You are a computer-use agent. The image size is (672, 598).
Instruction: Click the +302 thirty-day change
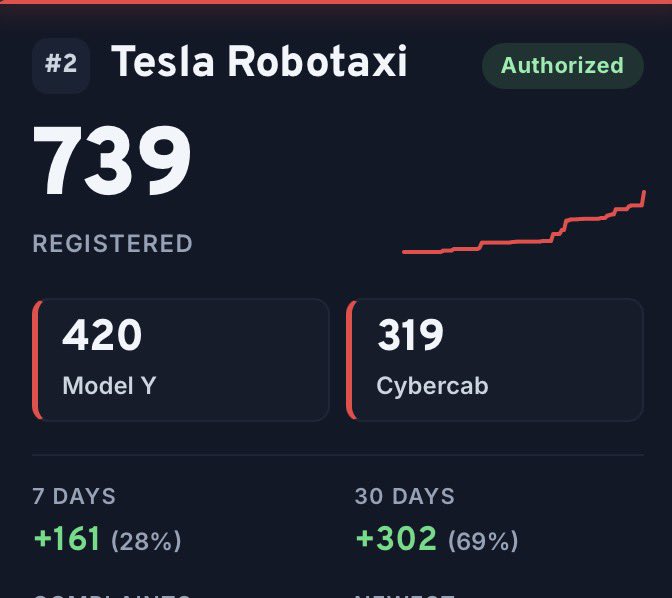[x=396, y=539]
